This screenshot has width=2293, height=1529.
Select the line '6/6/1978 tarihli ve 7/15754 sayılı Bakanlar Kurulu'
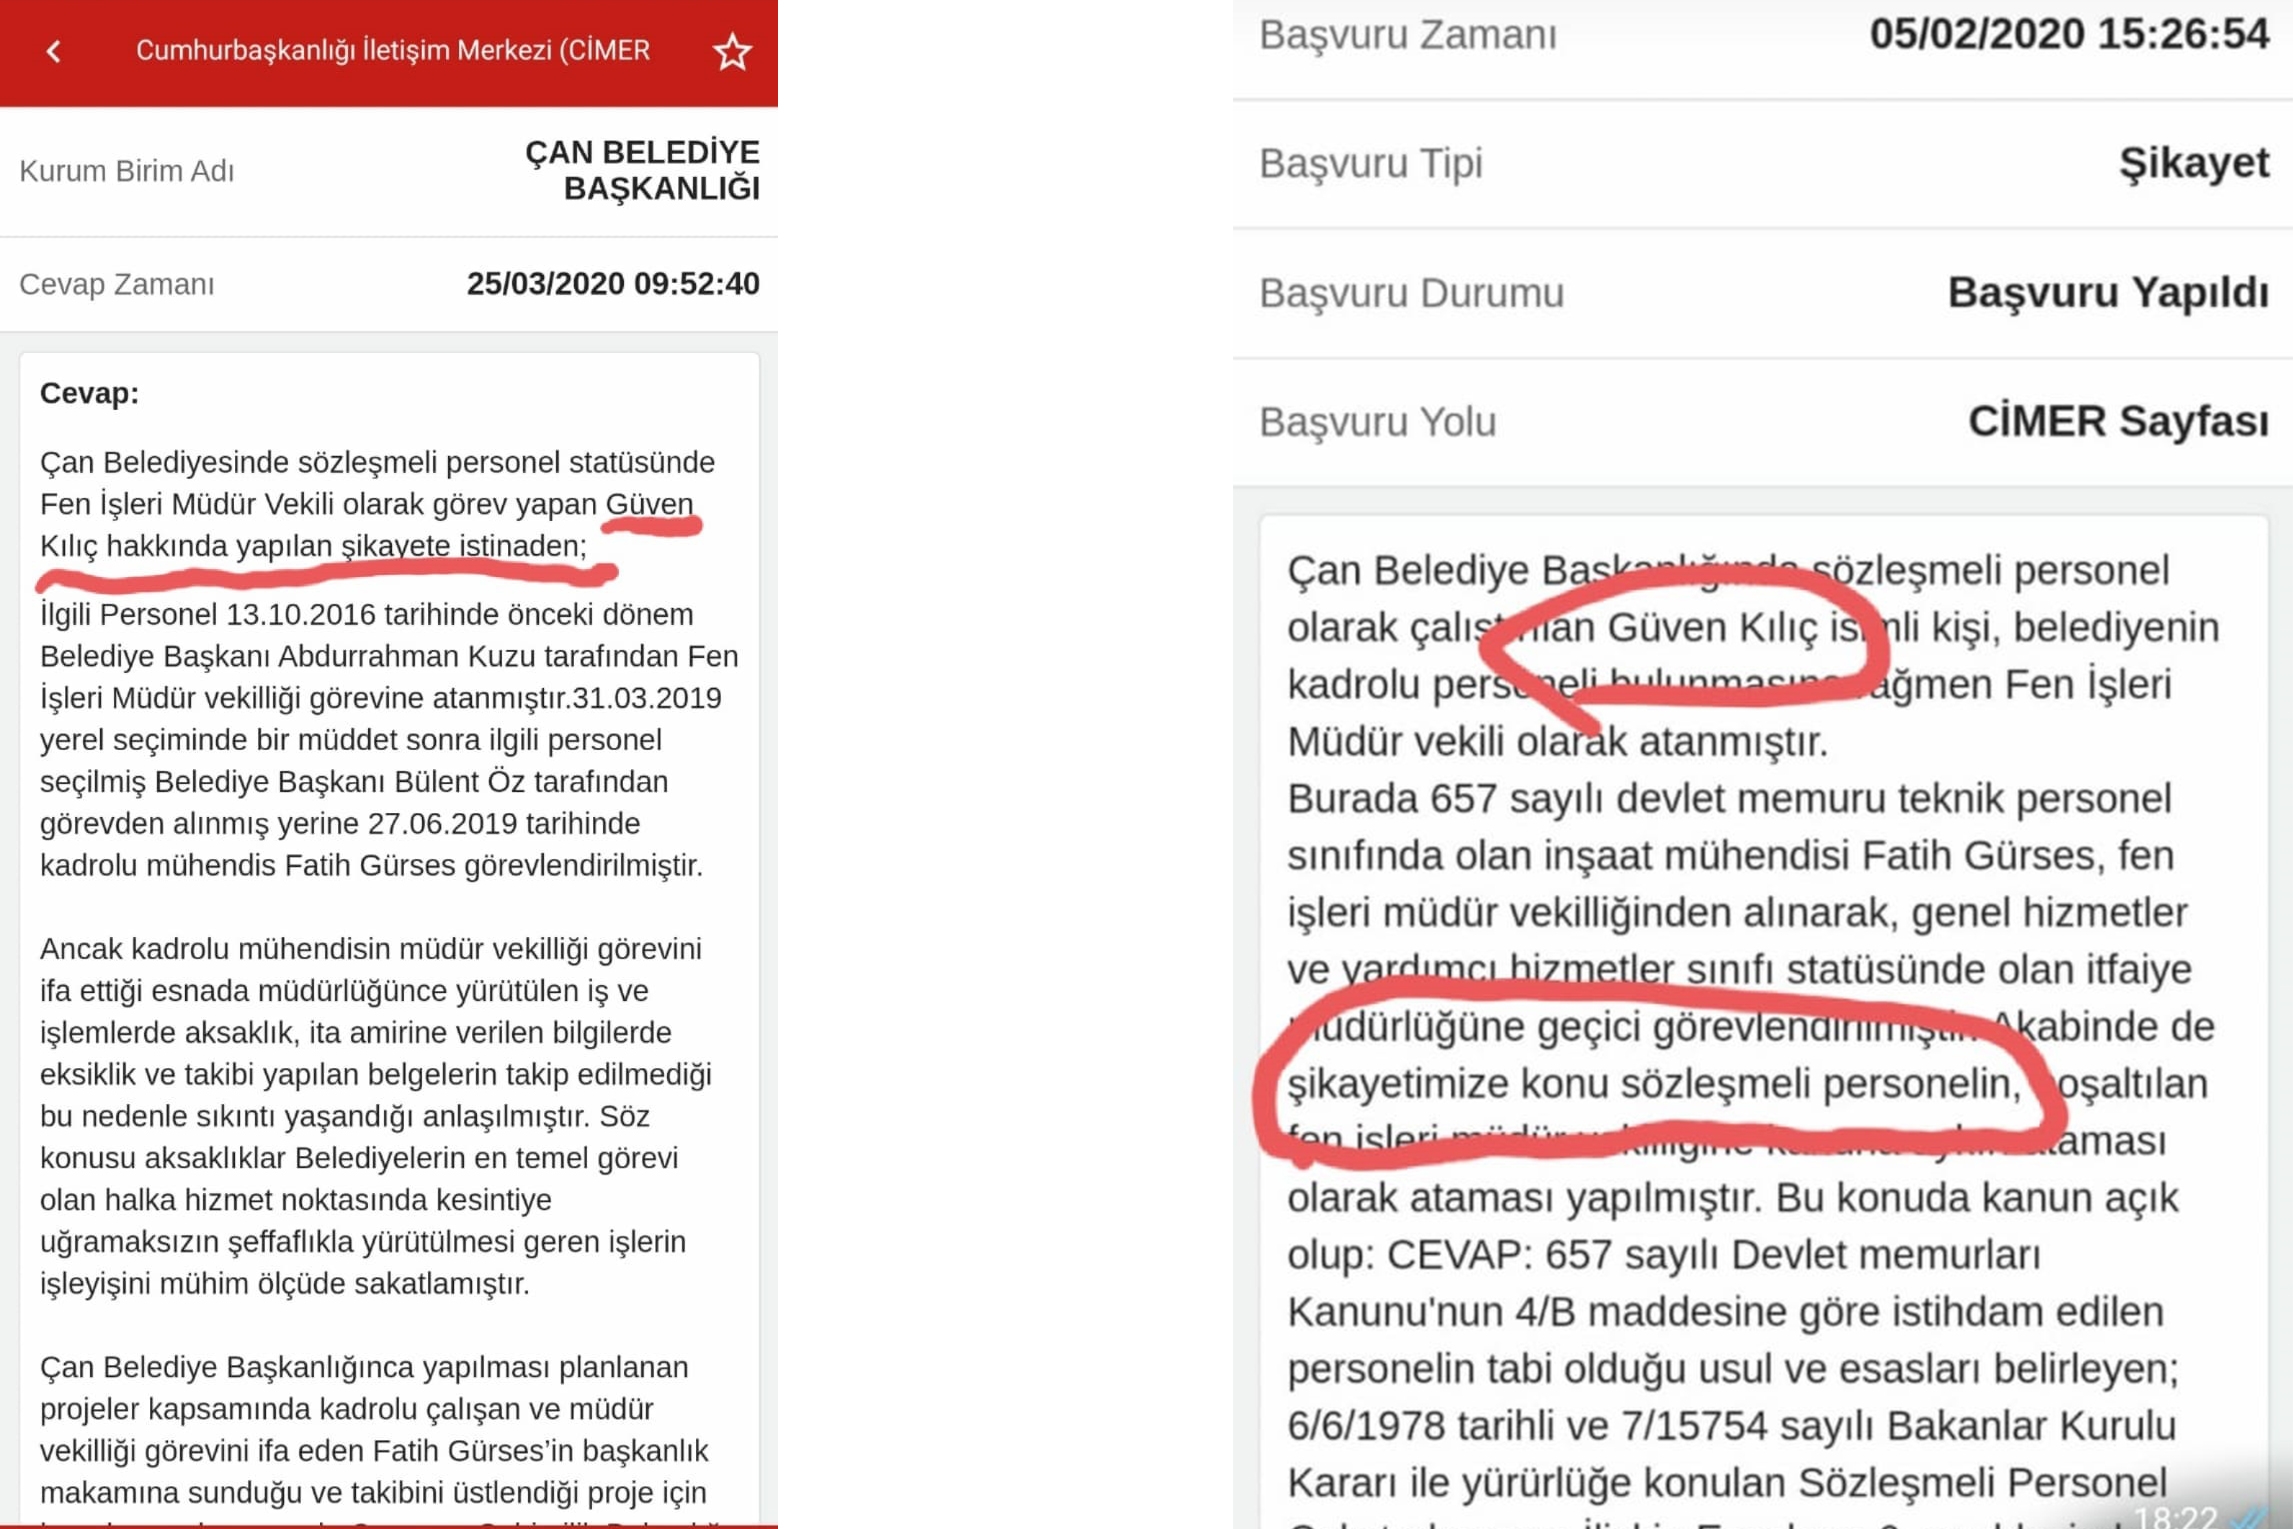pos(1731,1426)
